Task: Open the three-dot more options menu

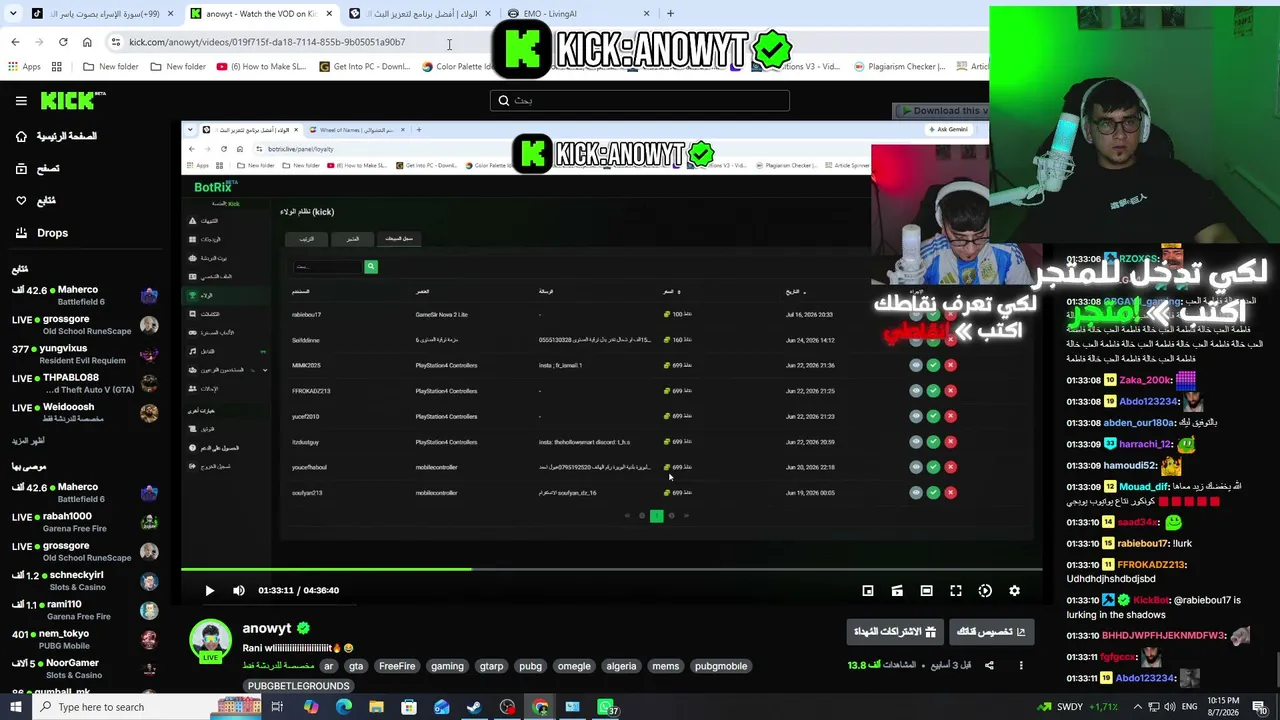Action: 1021,665
